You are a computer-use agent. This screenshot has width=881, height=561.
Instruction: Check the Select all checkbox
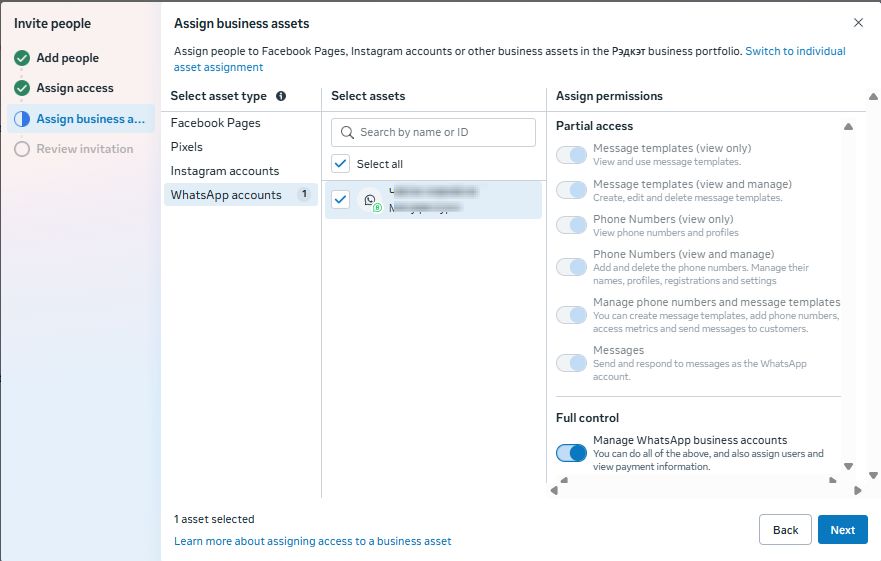coord(341,164)
